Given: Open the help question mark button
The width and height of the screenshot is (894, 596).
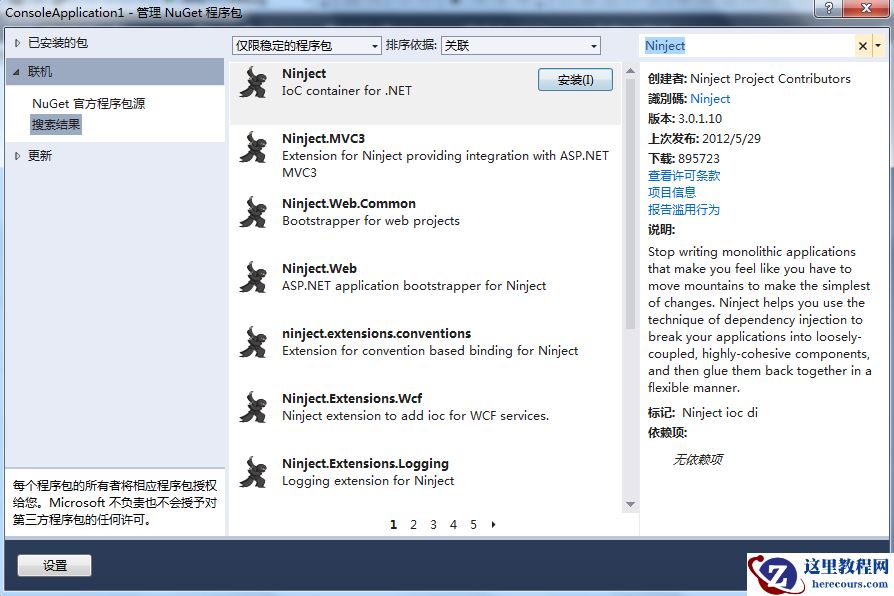Looking at the screenshot, I should (x=829, y=7).
